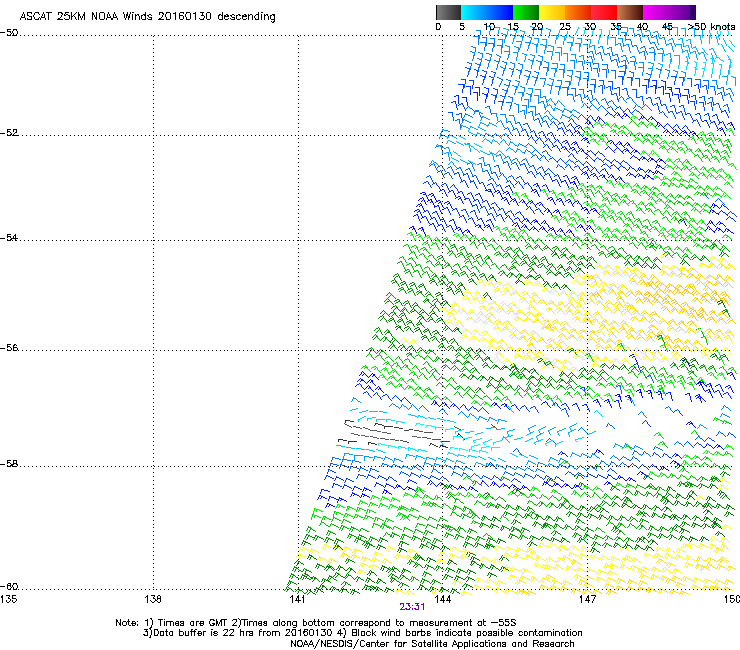The image size is (740, 650).
Task: Click the gray low-wind barbs near 57.5S
Action: (x=395, y=433)
